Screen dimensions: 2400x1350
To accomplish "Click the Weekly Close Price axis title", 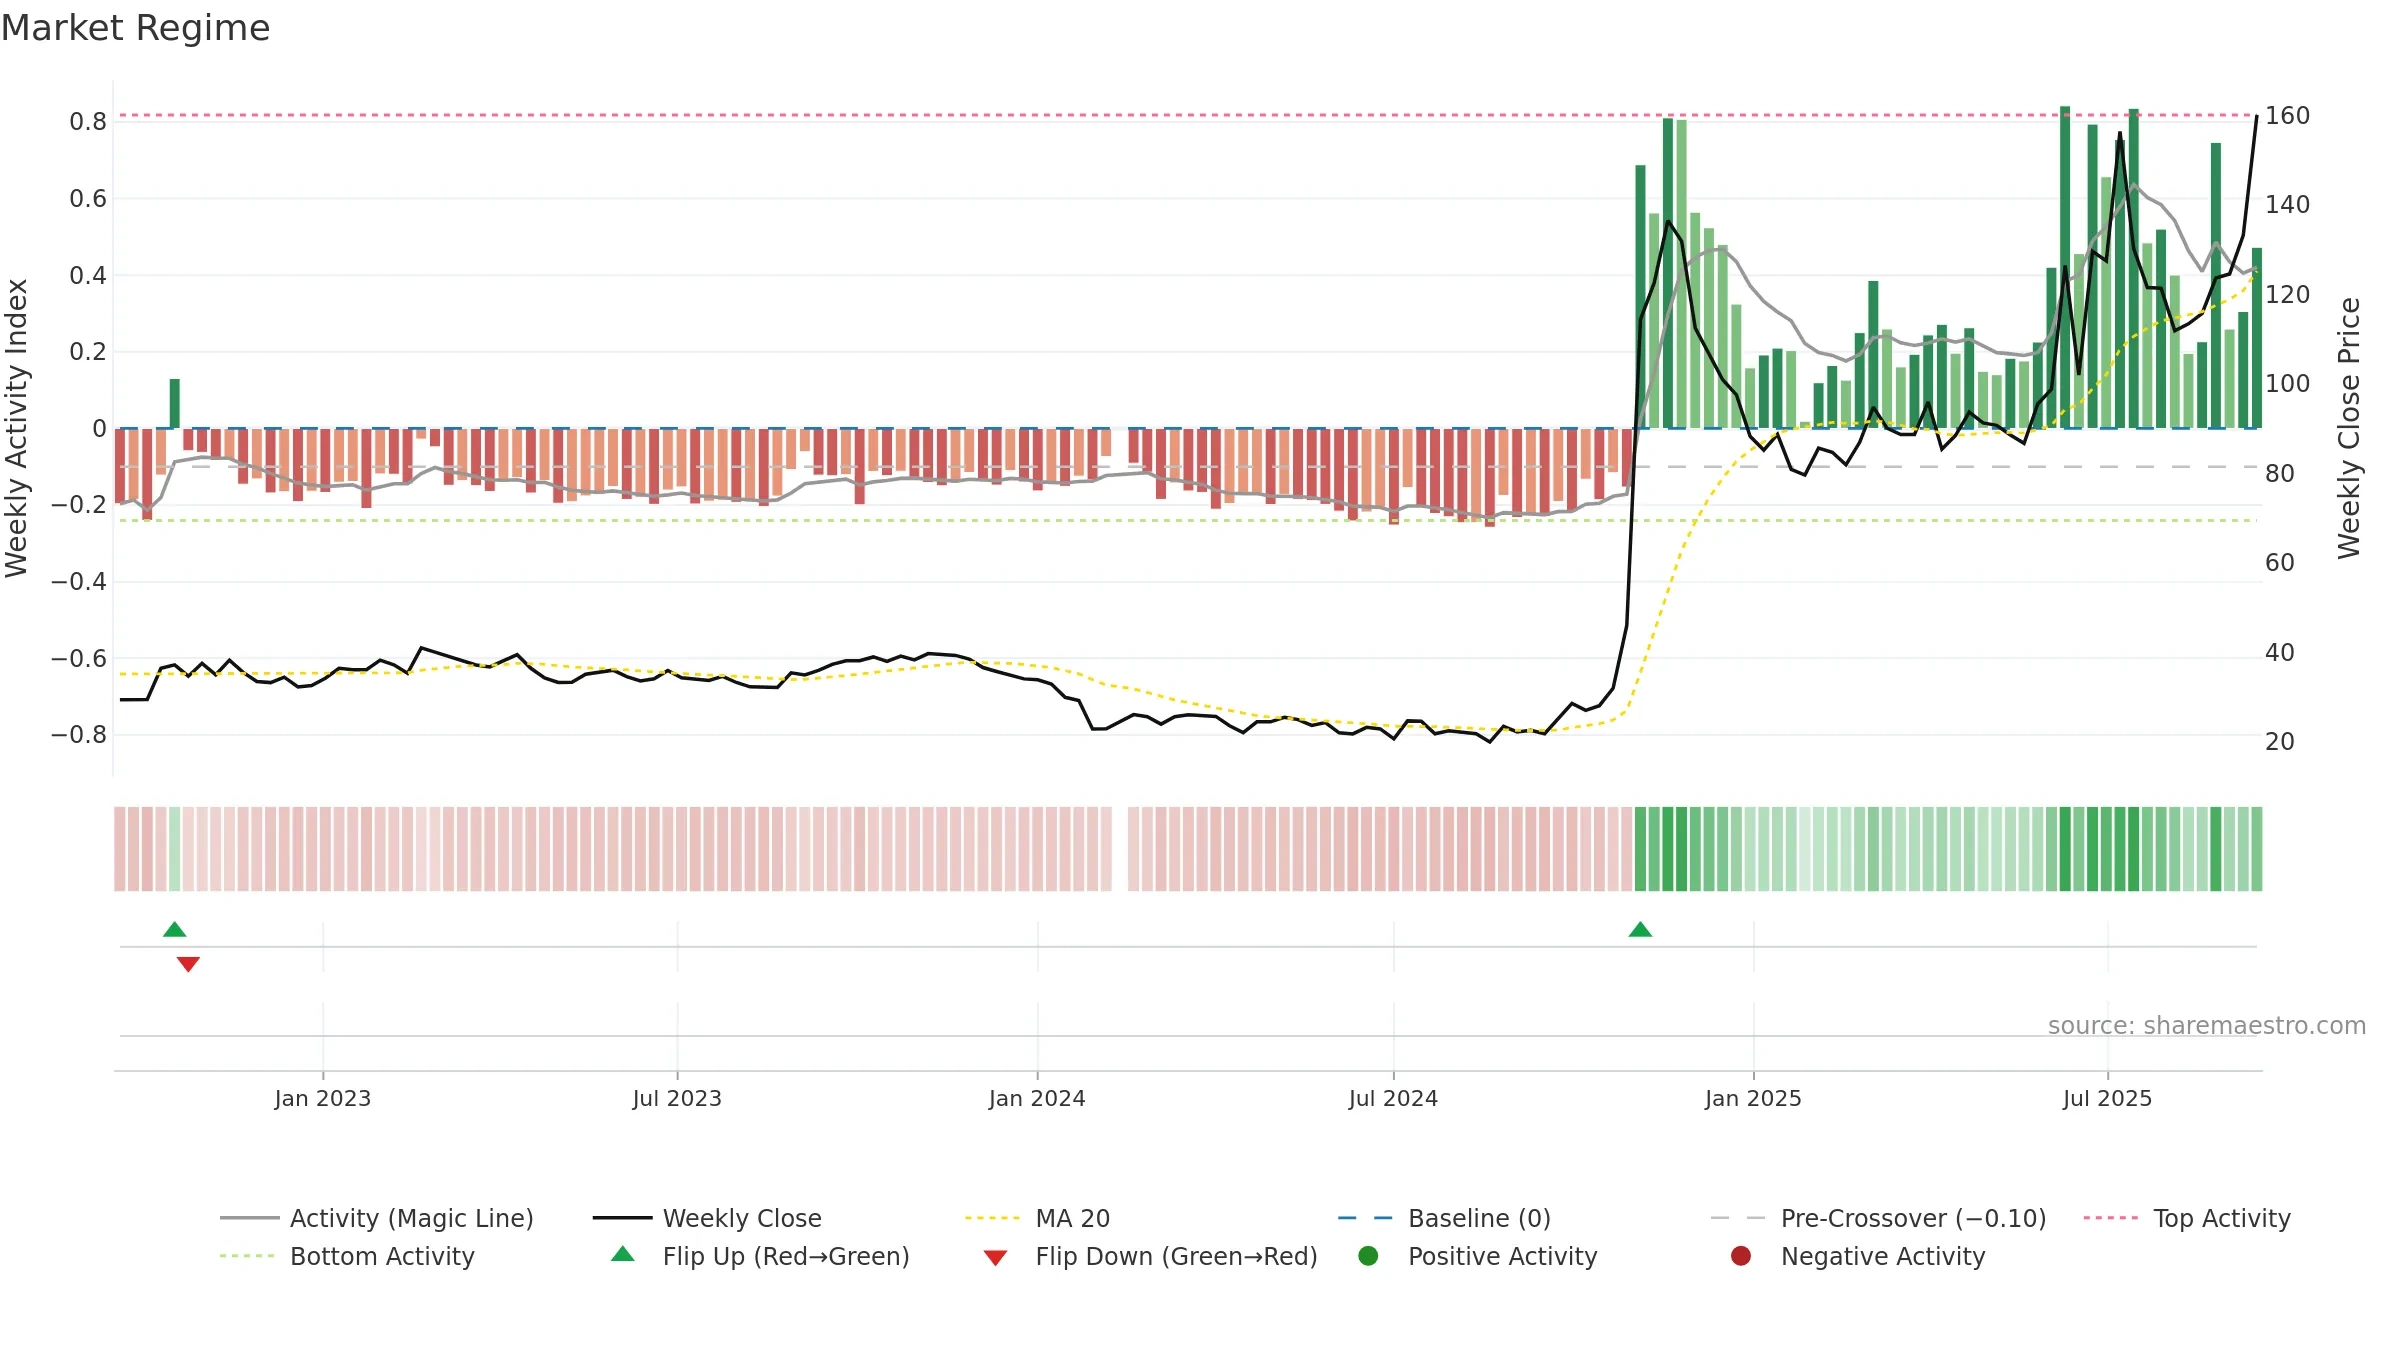I will coord(2349,428).
